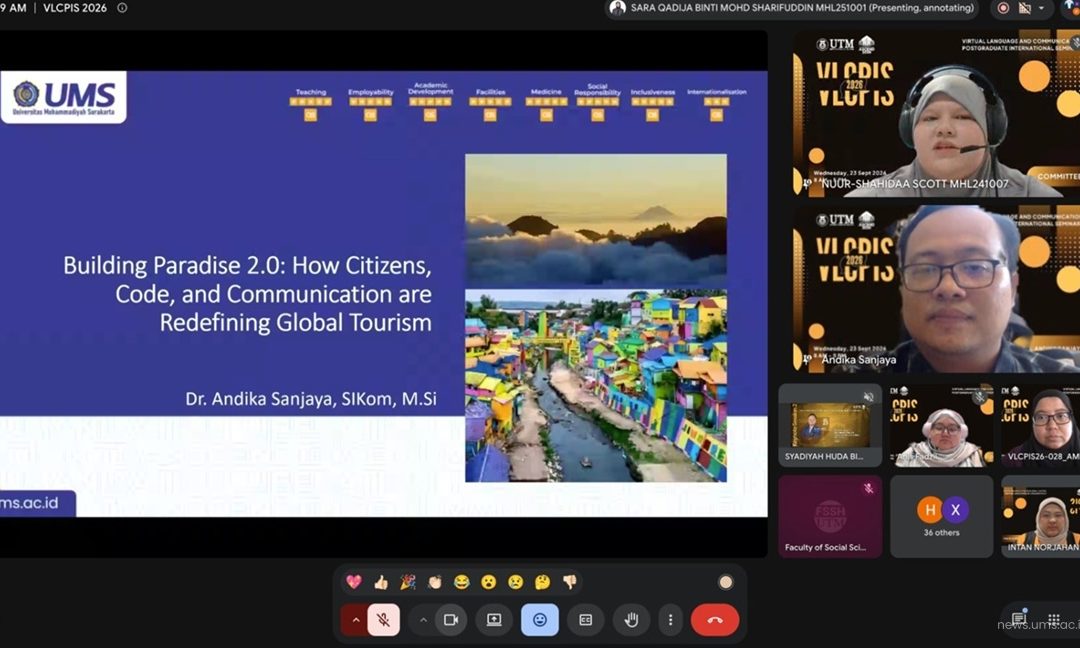Send the thinking face reaction
Viewport: 1080px width, 648px height.
(542, 582)
